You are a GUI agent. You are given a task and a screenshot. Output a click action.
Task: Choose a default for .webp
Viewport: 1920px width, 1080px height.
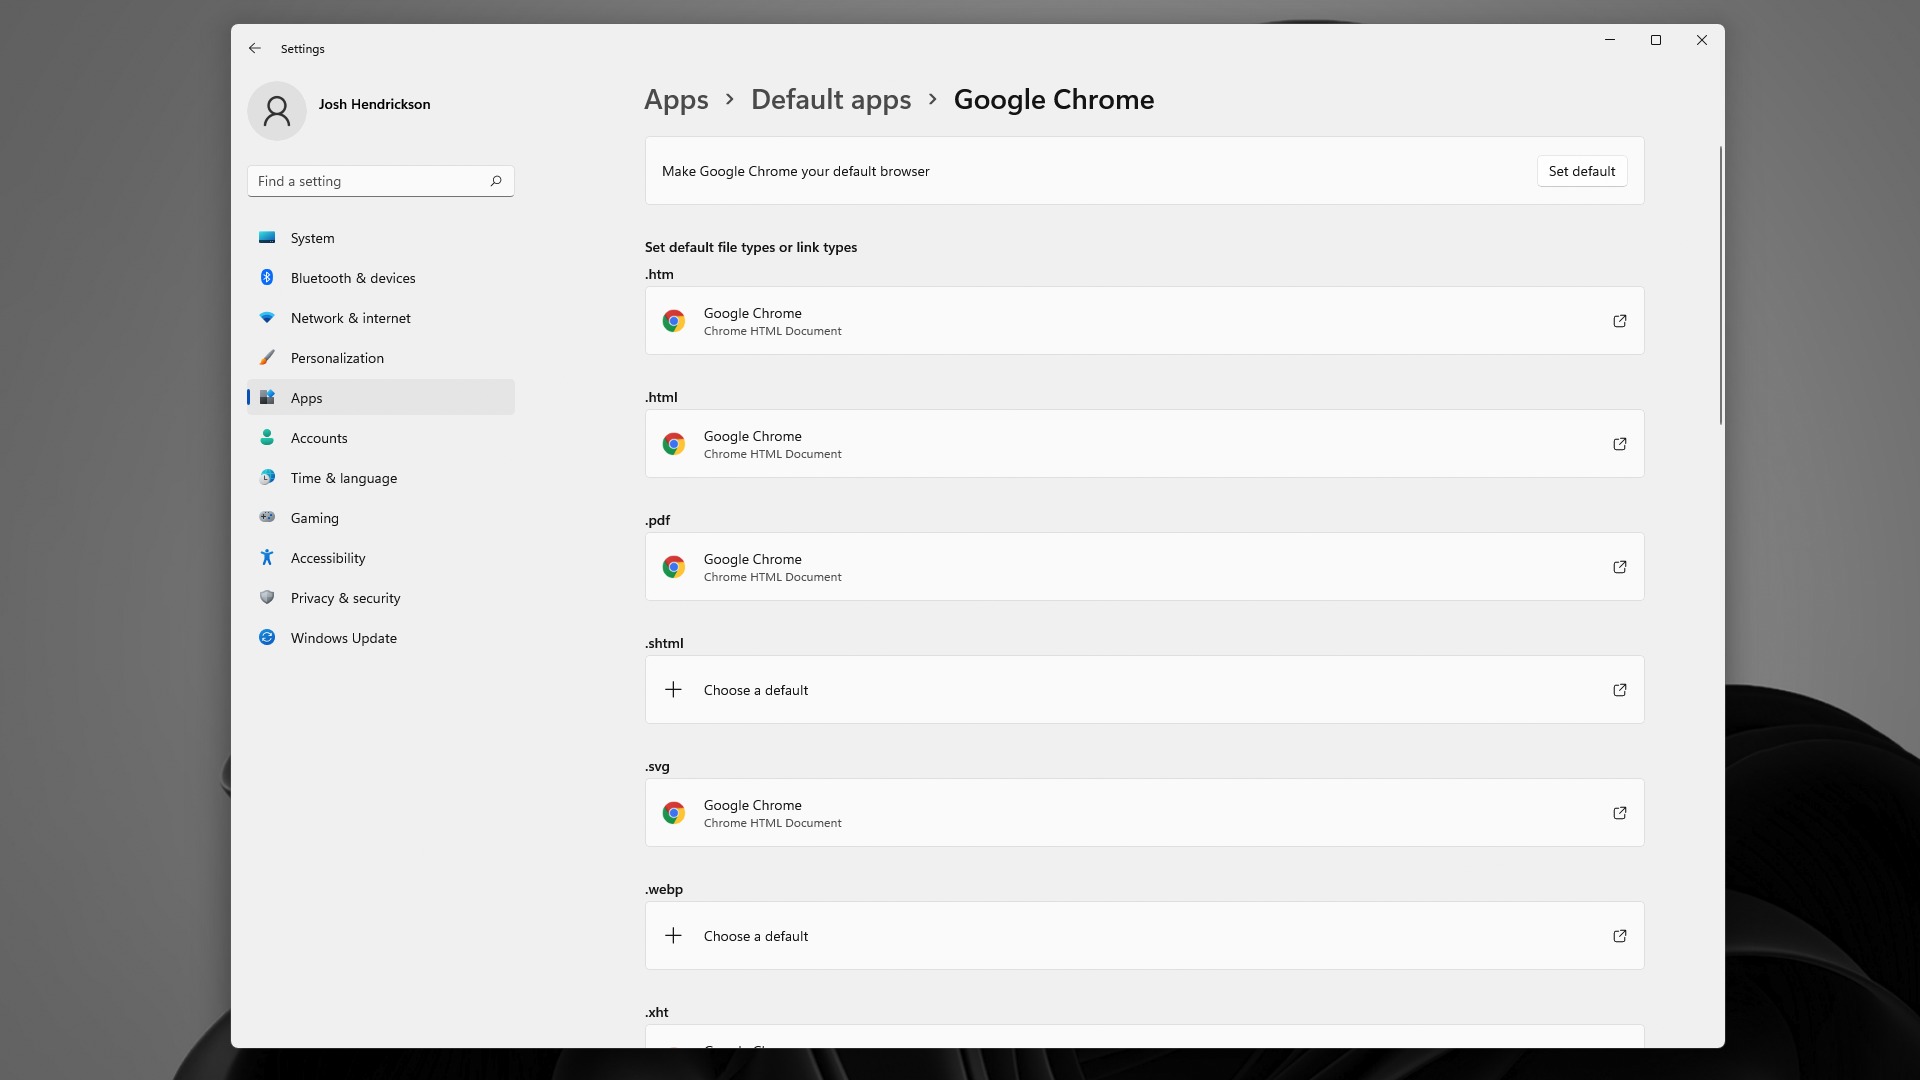pos(1144,936)
